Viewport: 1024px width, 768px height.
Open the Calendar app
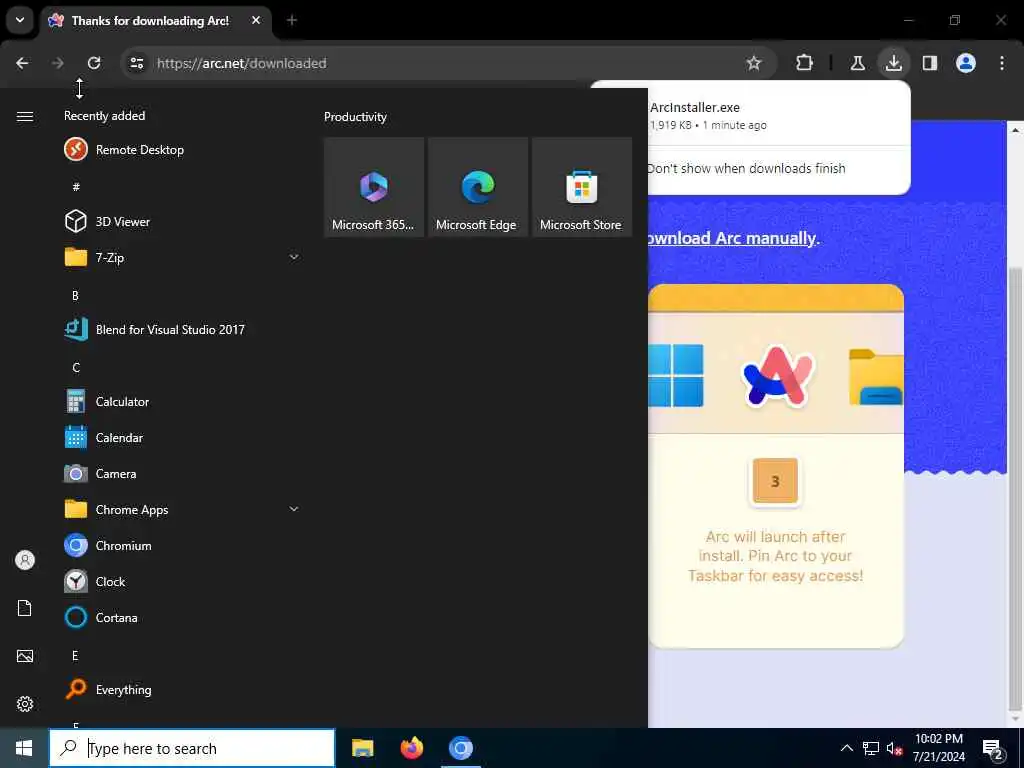(x=182, y=438)
